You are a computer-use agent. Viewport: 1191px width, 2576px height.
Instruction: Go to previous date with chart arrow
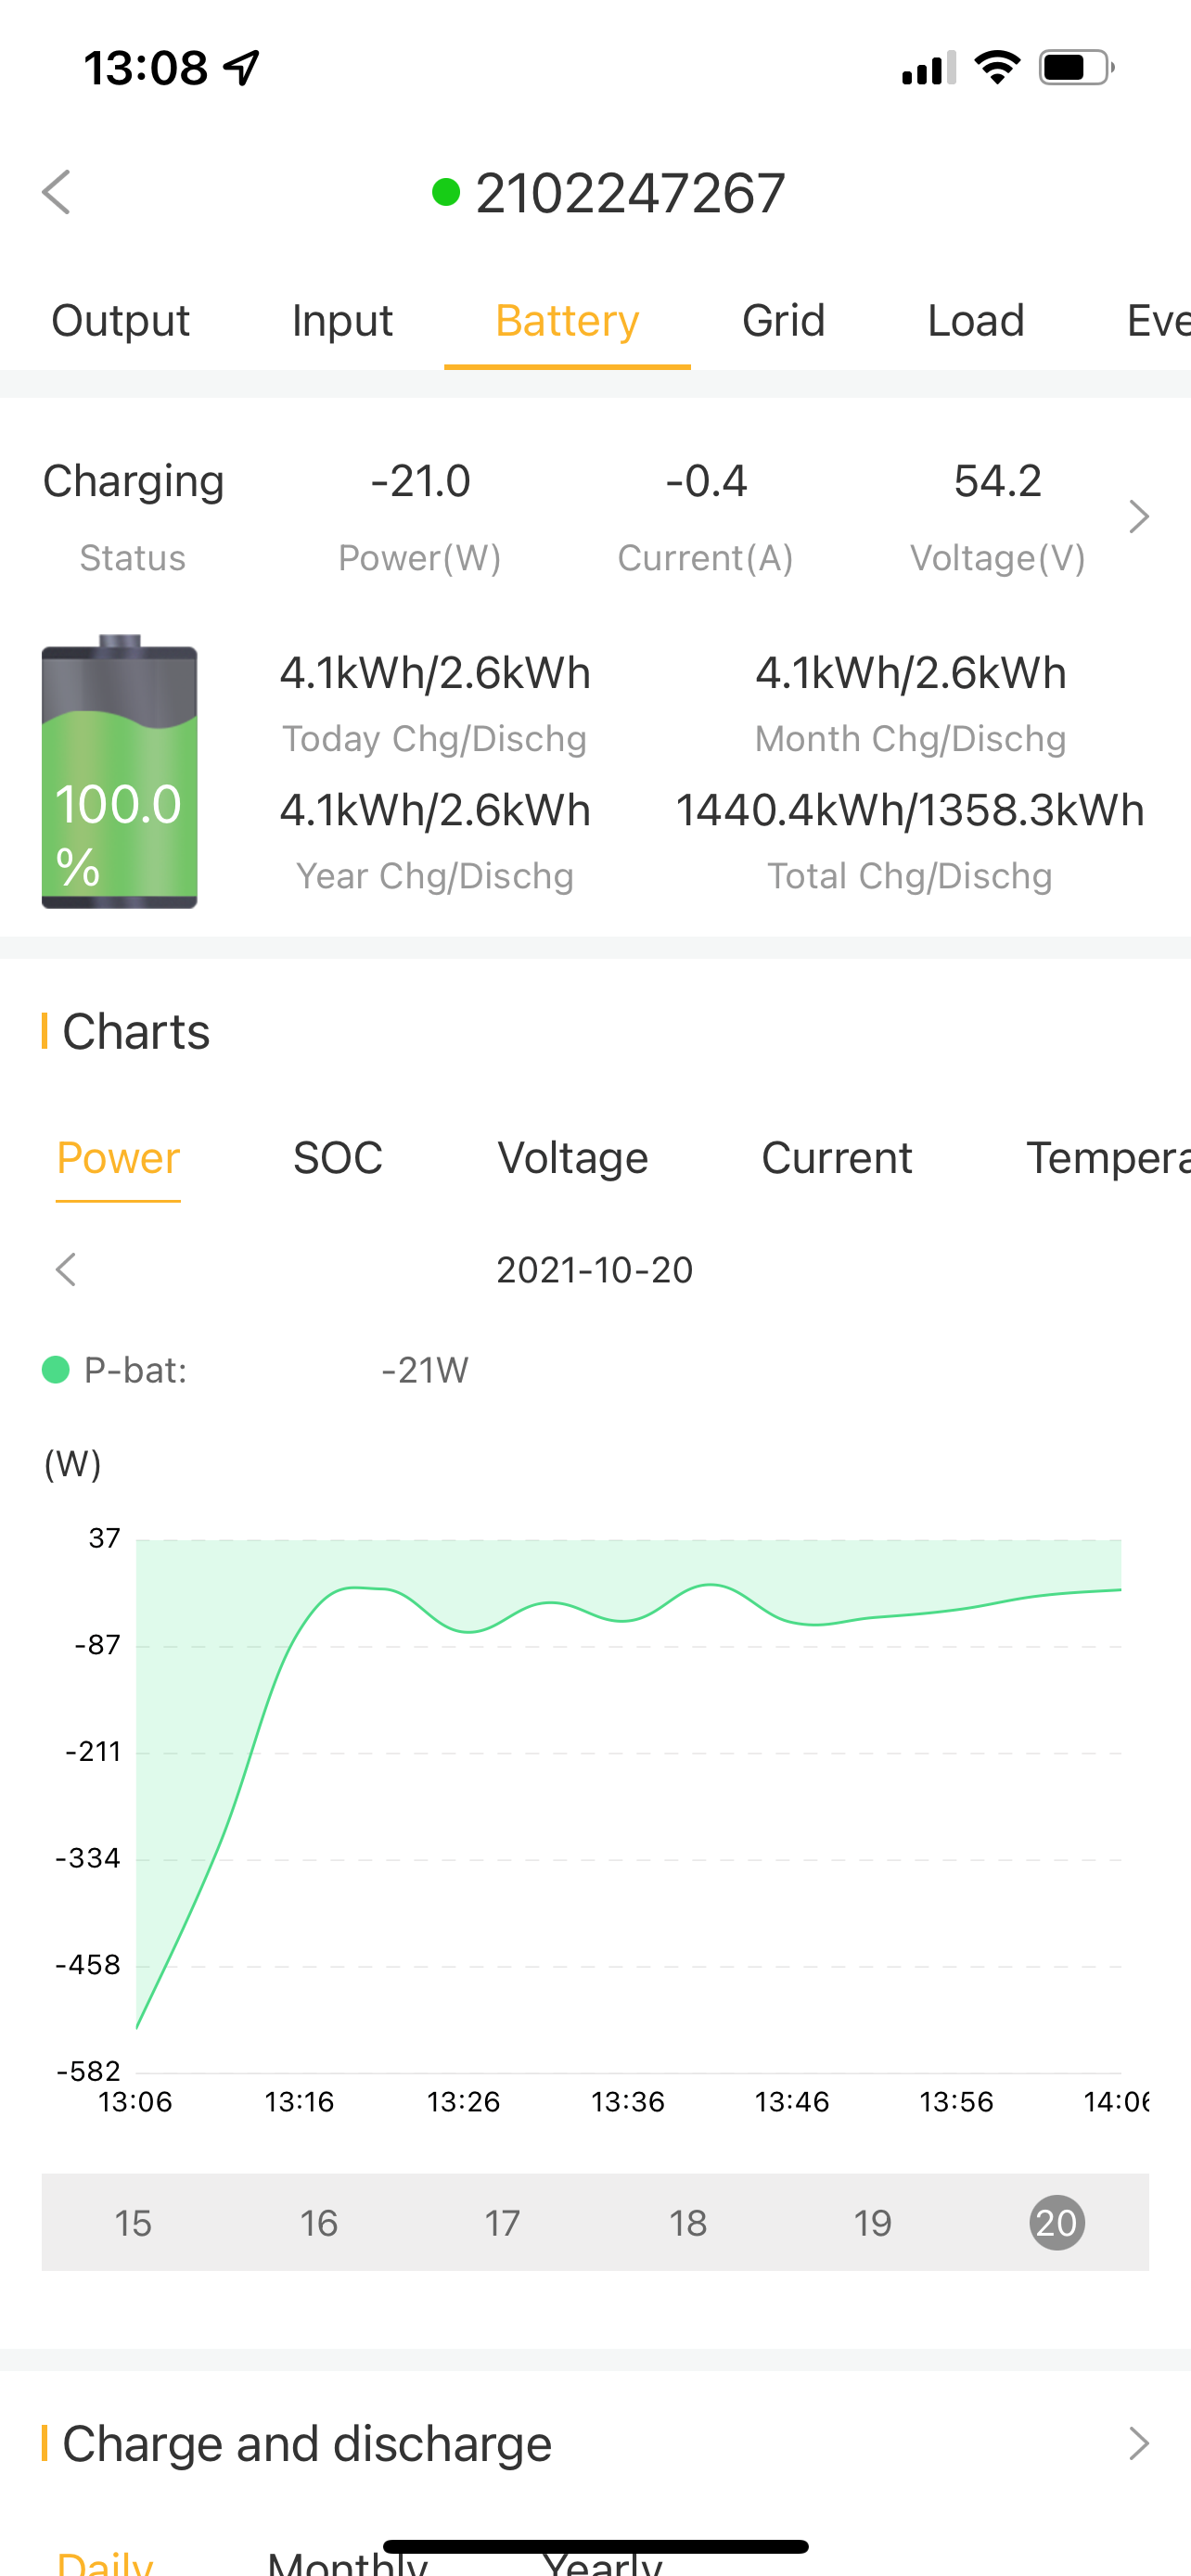[66, 1270]
